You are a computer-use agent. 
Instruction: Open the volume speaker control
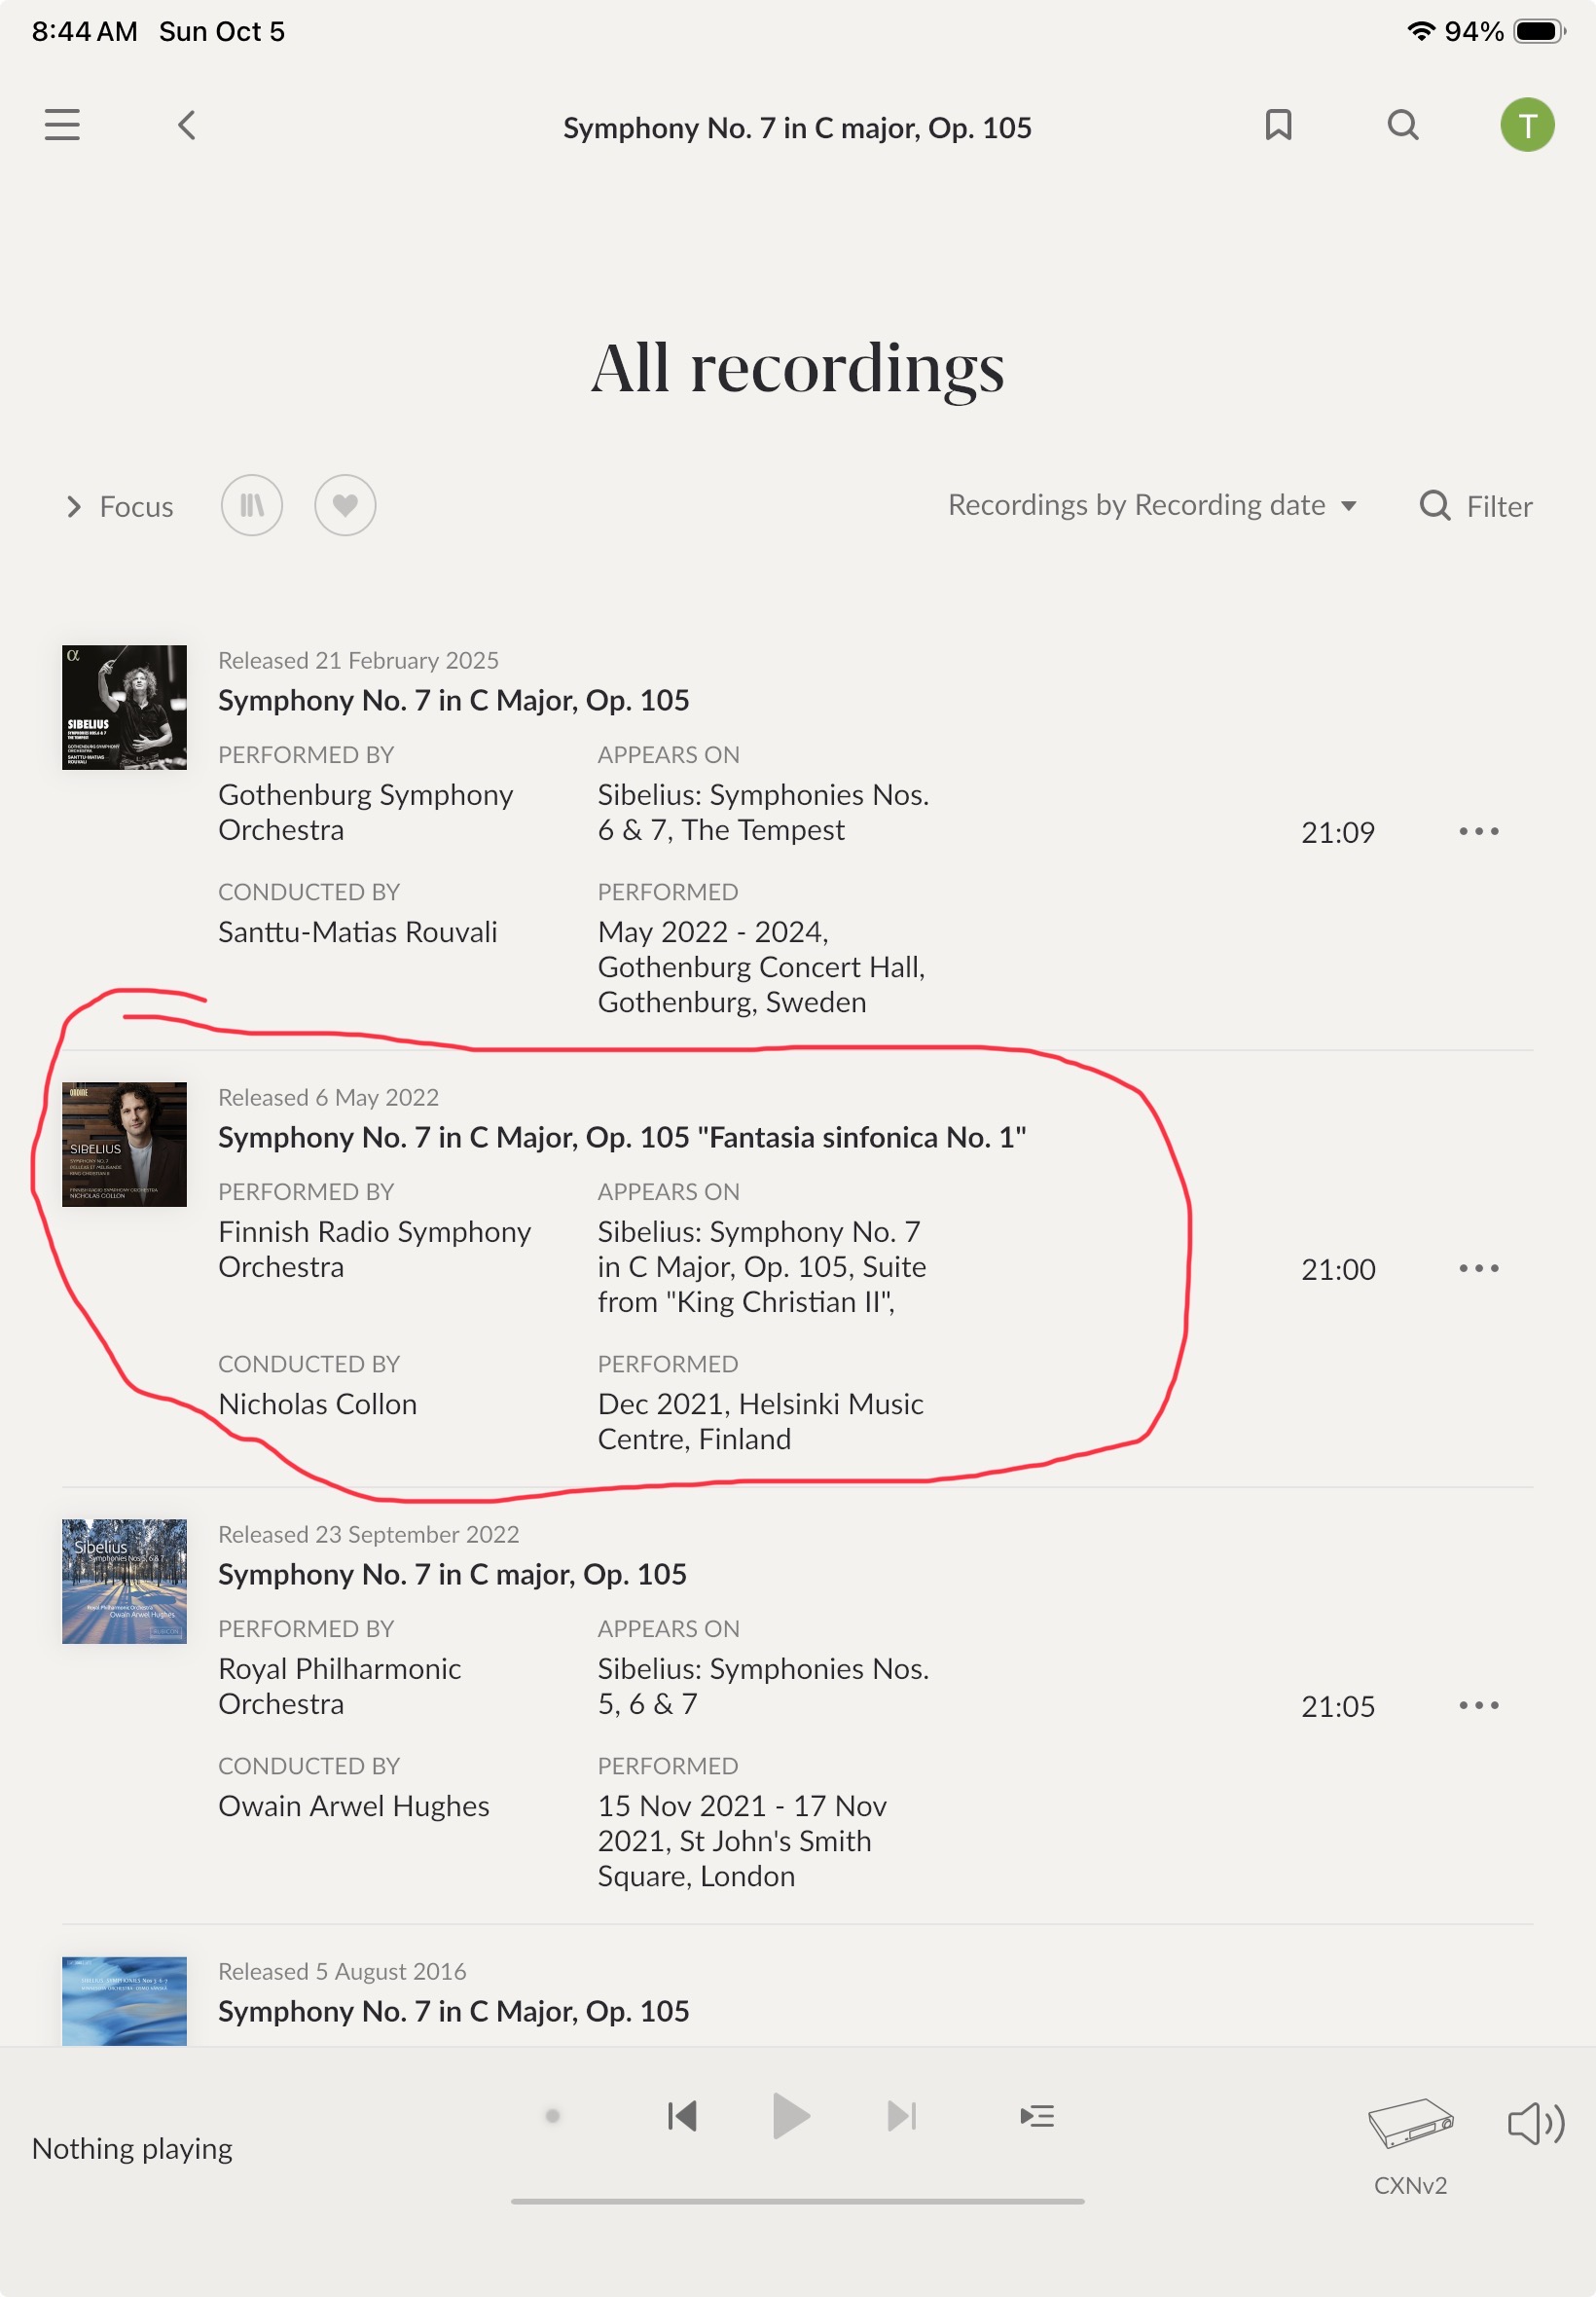click(x=1535, y=2123)
